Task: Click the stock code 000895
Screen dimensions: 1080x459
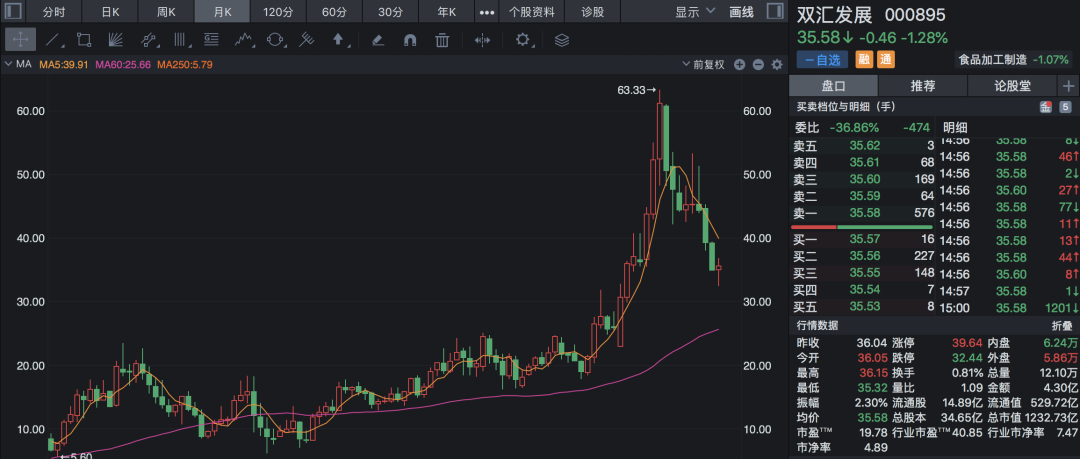Action: pos(915,15)
